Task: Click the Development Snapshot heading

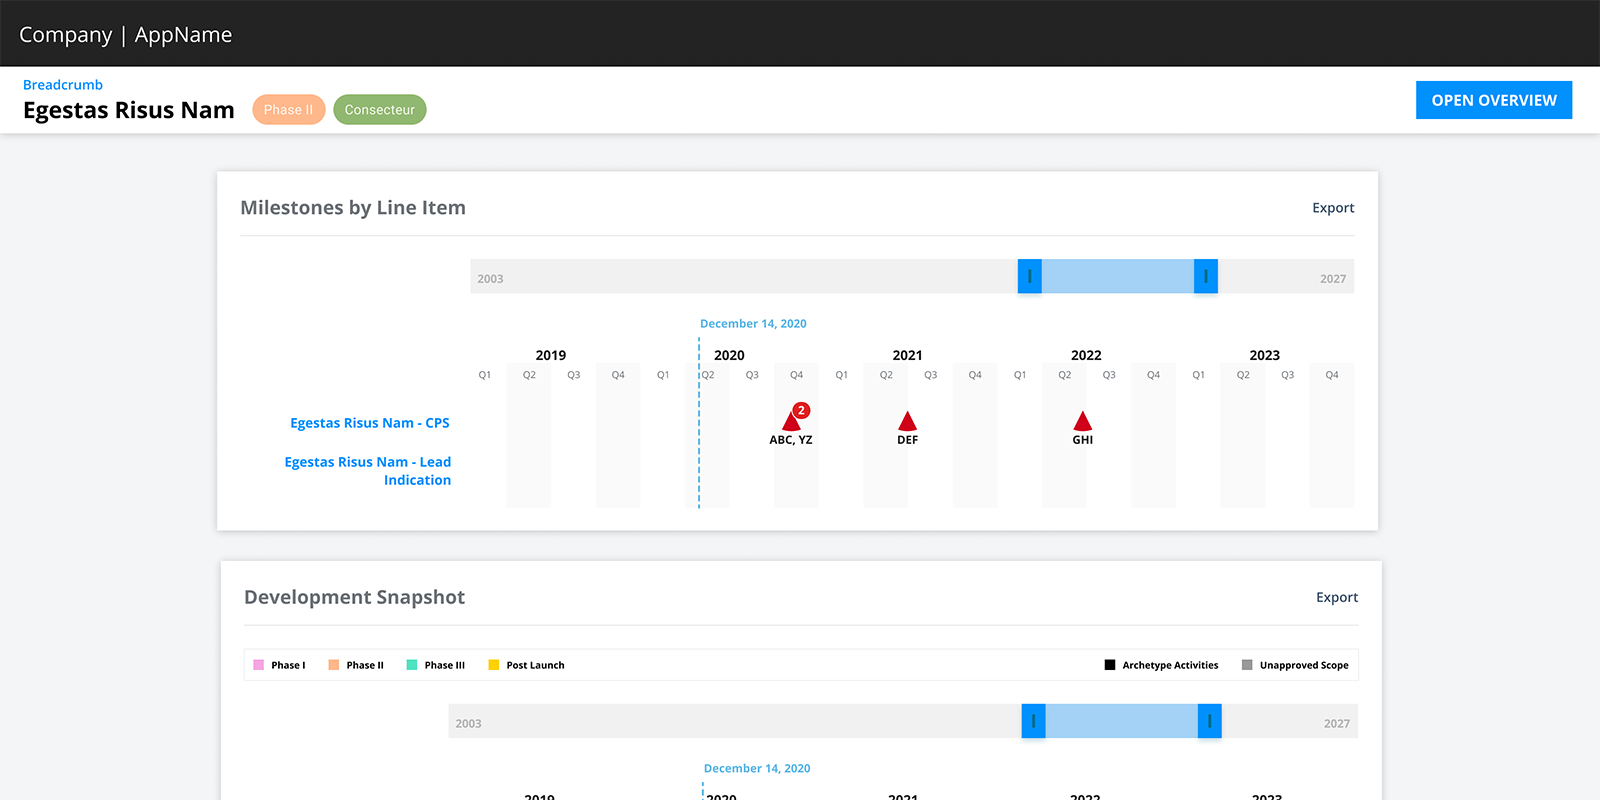Action: [x=355, y=597]
